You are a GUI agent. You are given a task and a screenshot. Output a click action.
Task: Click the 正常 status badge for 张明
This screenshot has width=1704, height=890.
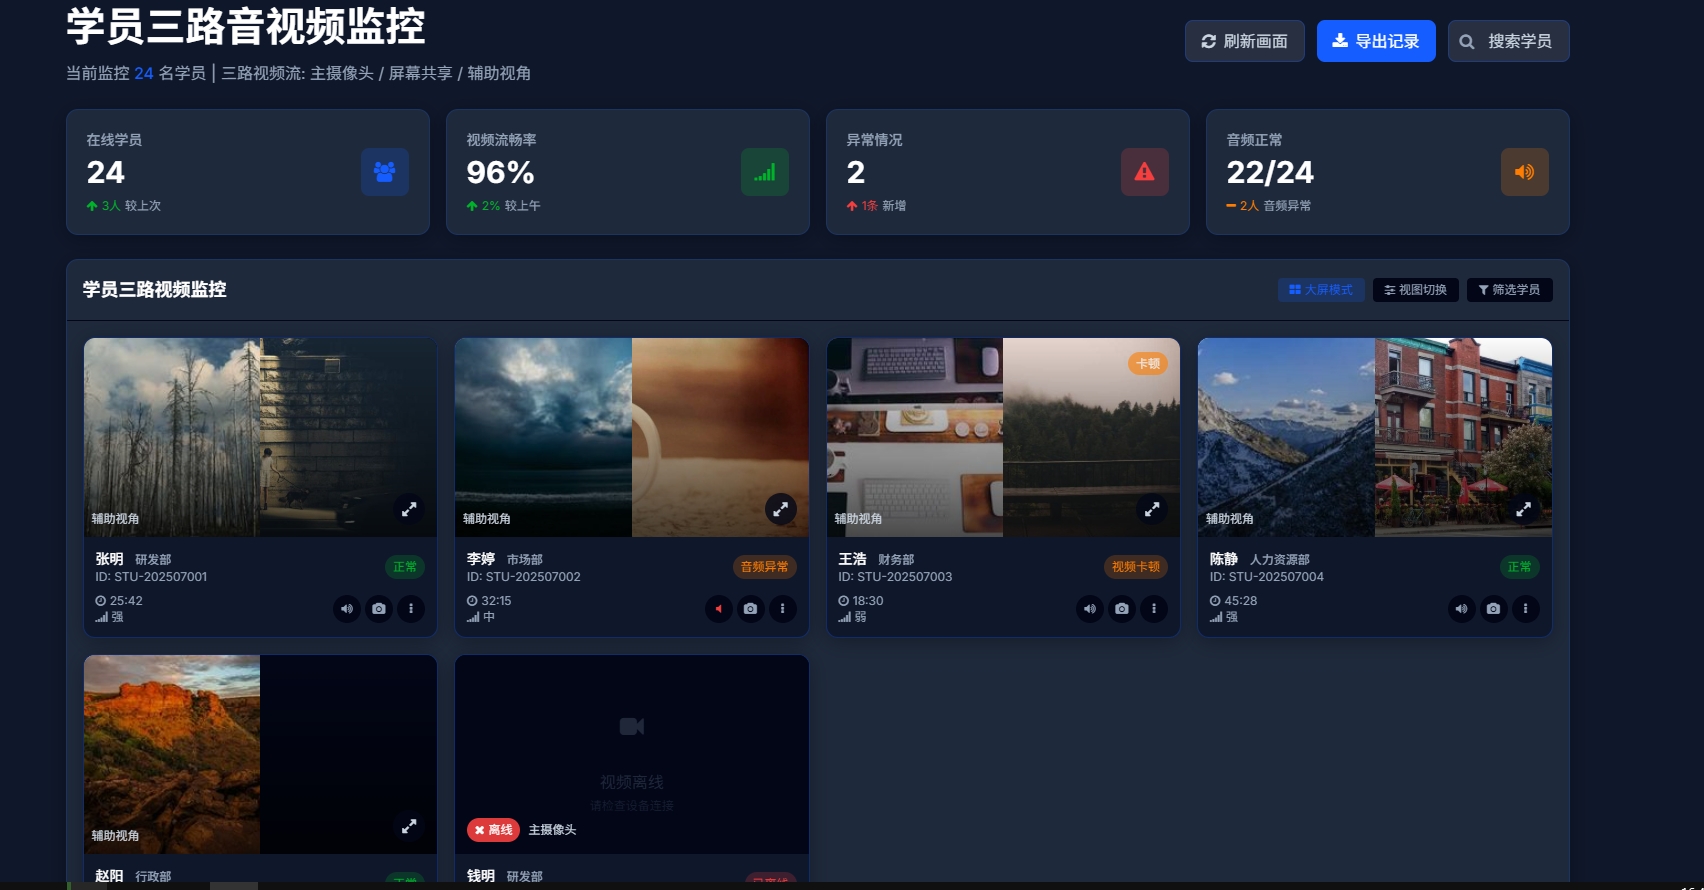[405, 567]
